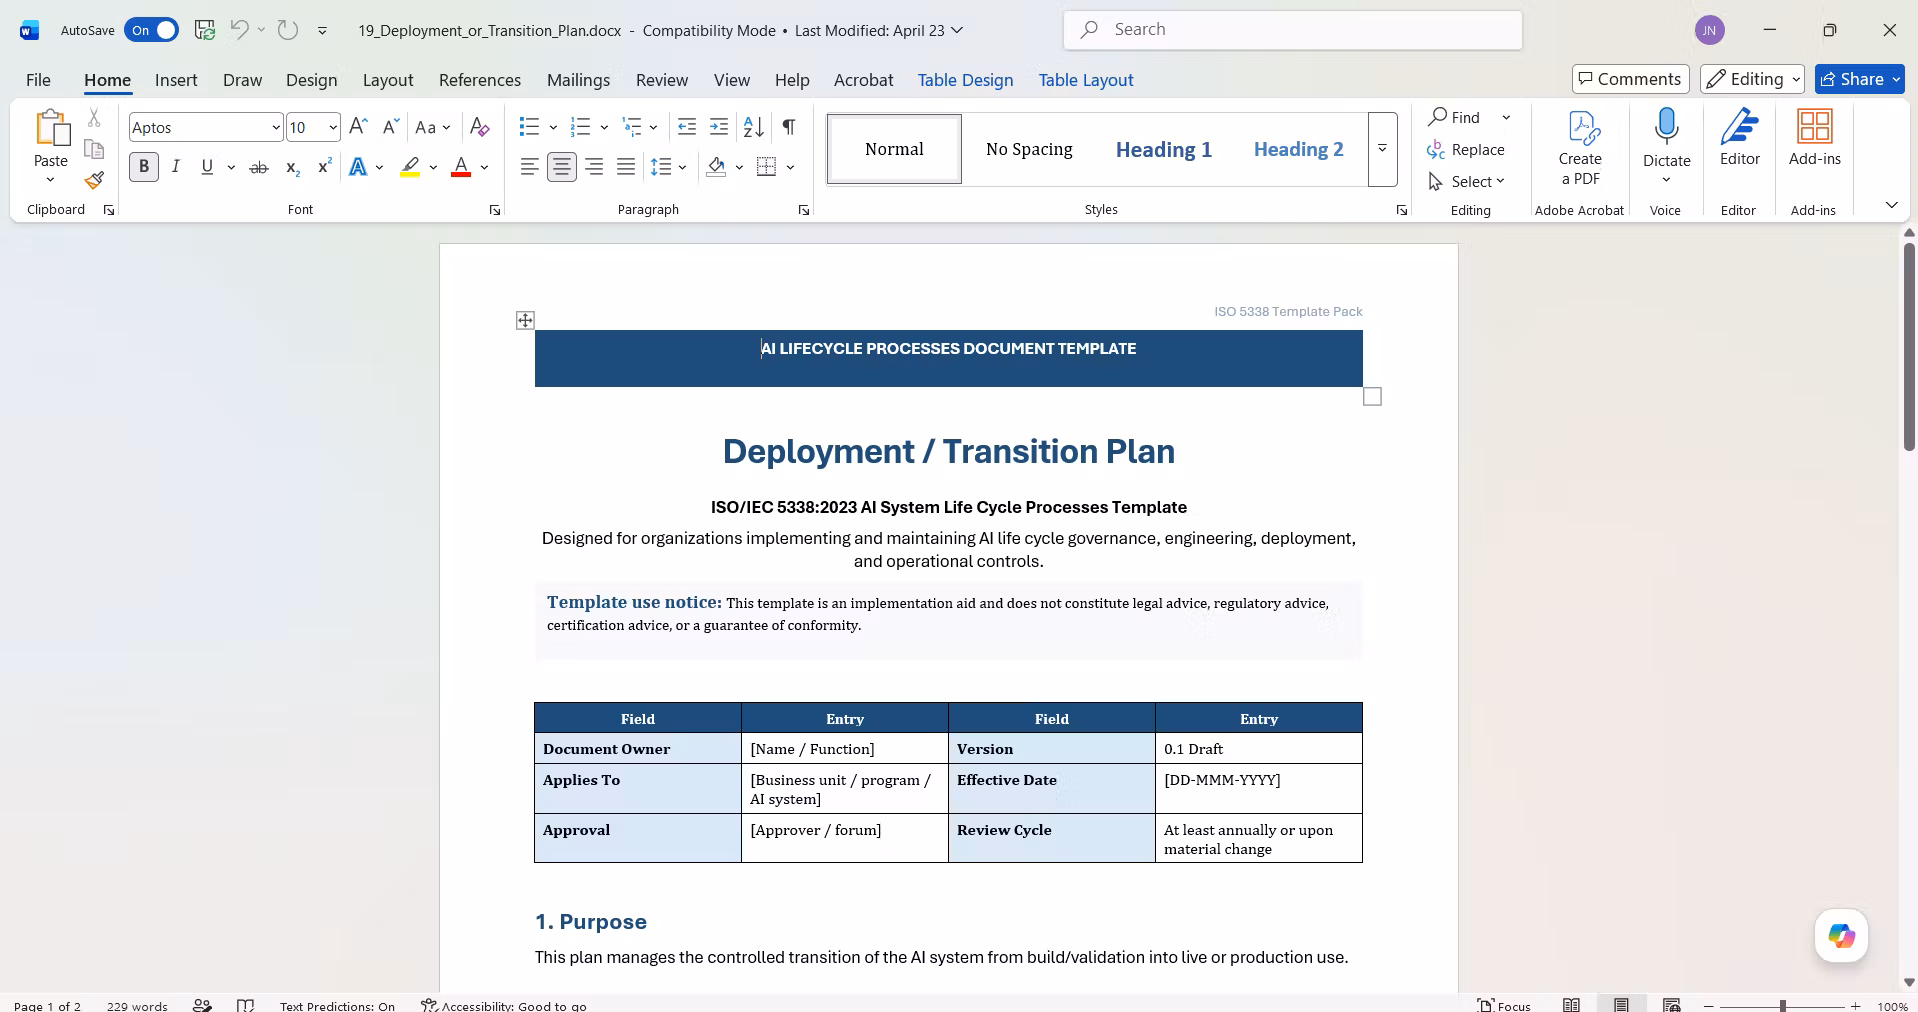Screen dimensions: 1918x1012
Task: Switch to the Insert tab
Action: point(176,80)
